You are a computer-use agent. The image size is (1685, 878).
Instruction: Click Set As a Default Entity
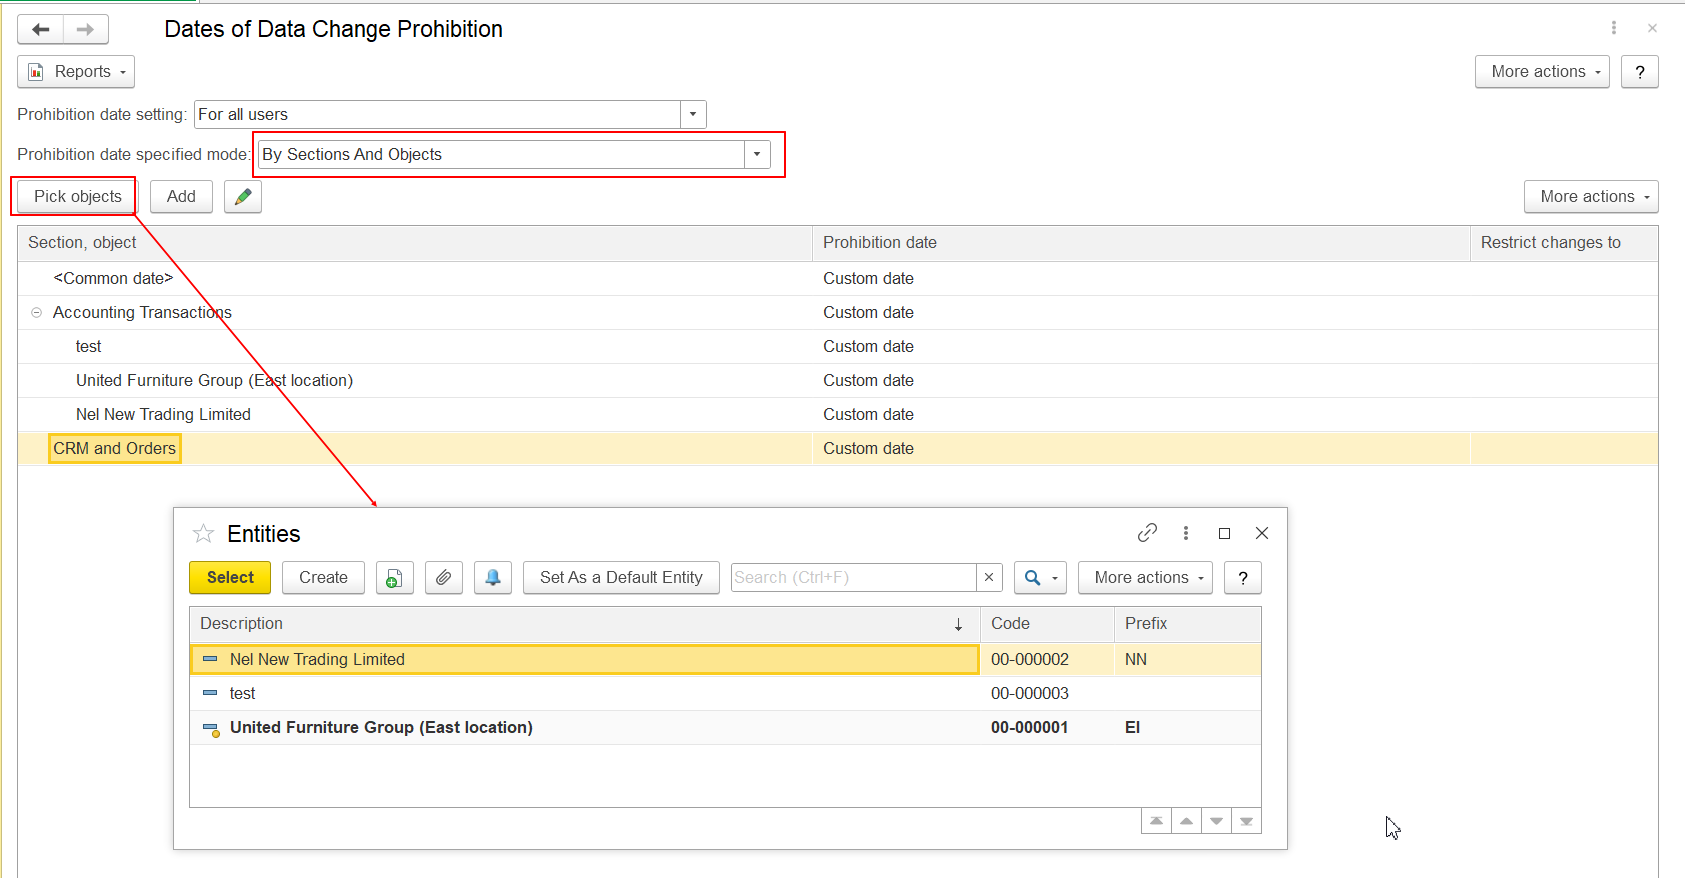(x=621, y=578)
